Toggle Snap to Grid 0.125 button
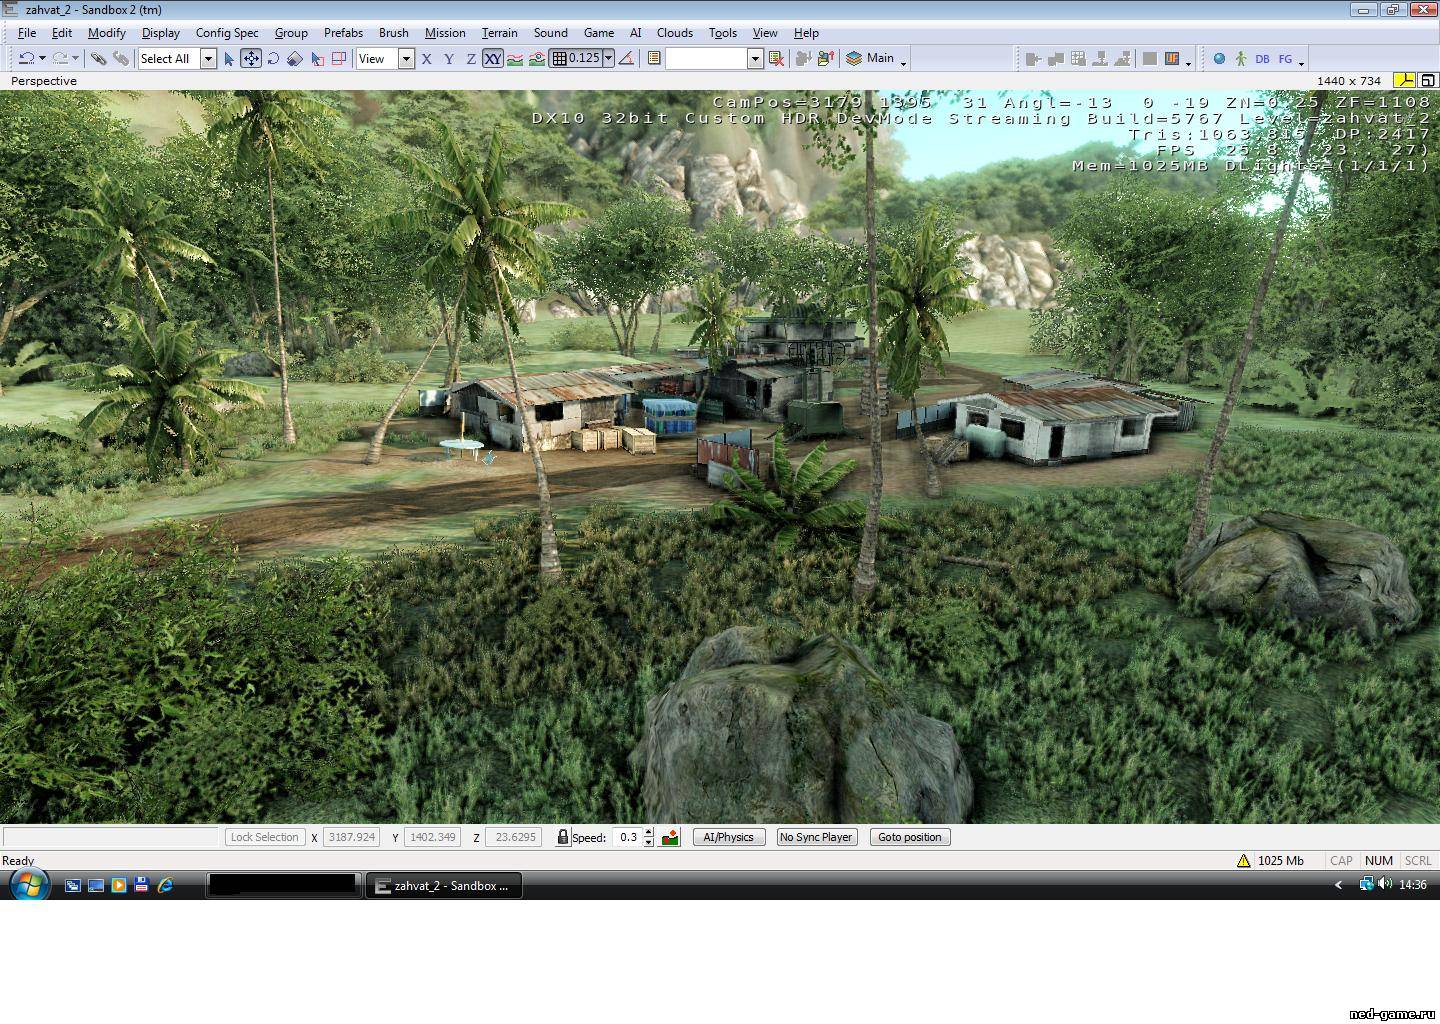The width and height of the screenshot is (1440, 1024). click(x=576, y=59)
